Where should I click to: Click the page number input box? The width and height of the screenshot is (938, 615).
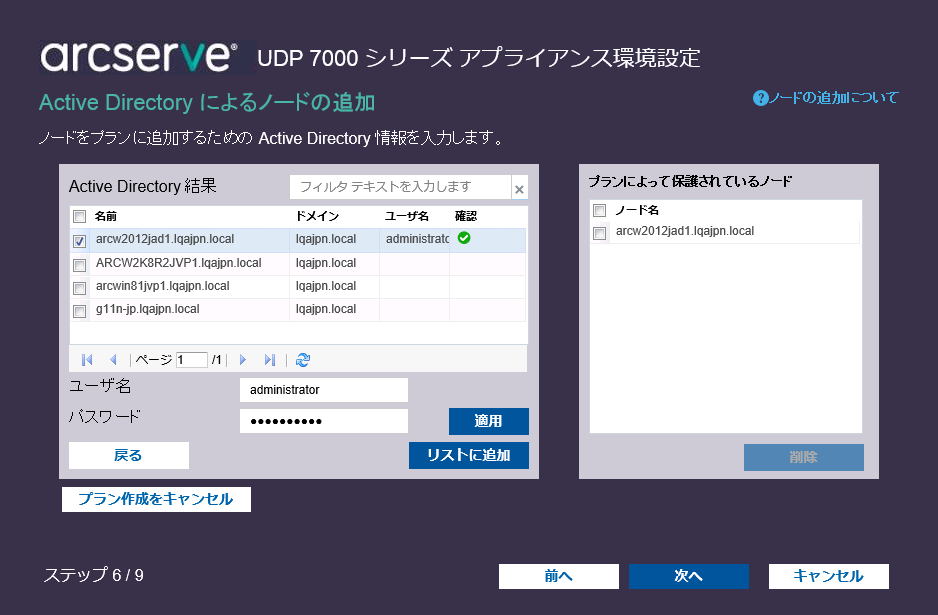pos(192,360)
